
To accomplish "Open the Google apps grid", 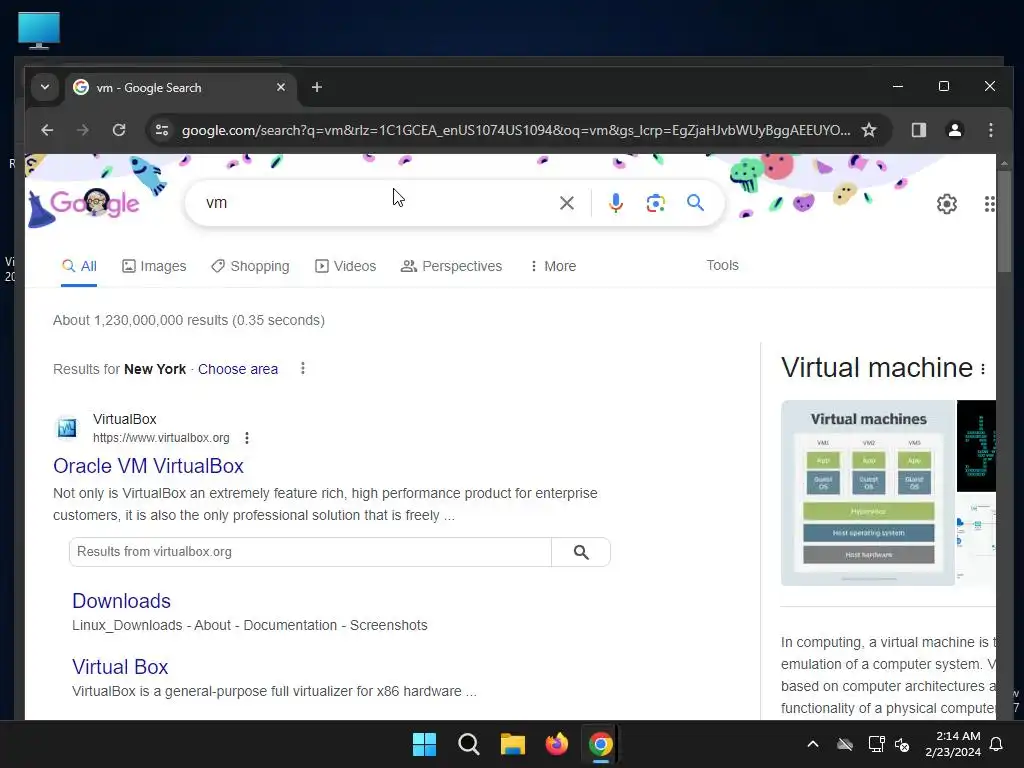I will 989,204.
